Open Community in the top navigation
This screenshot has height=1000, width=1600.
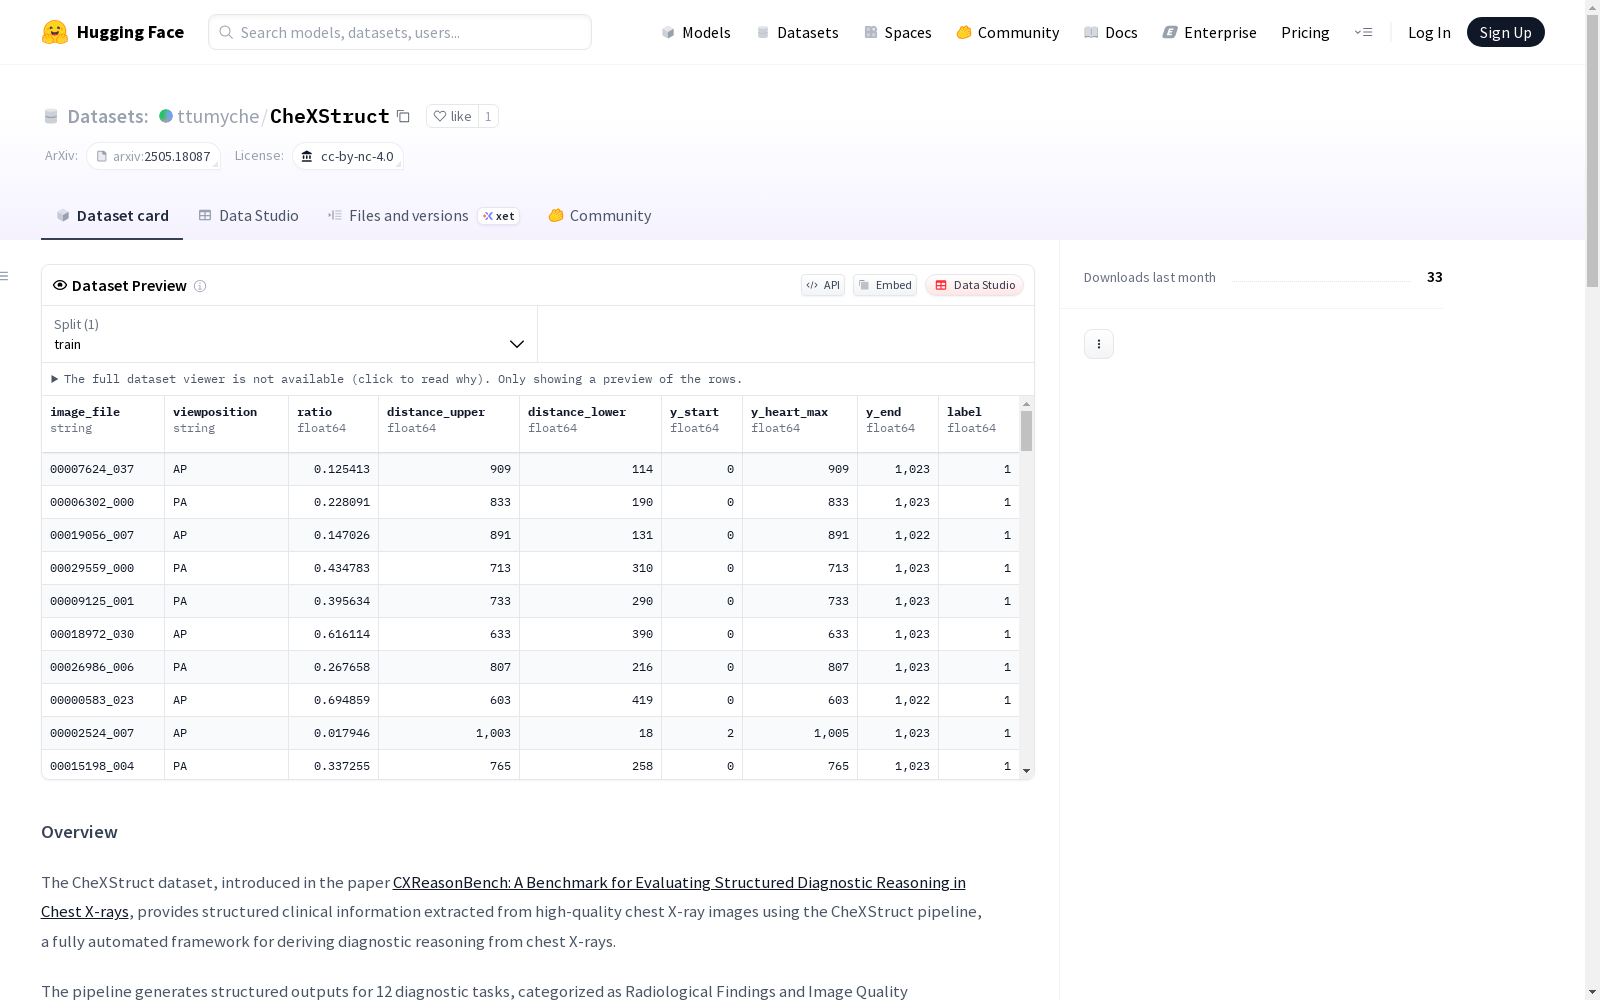pos(1007,32)
